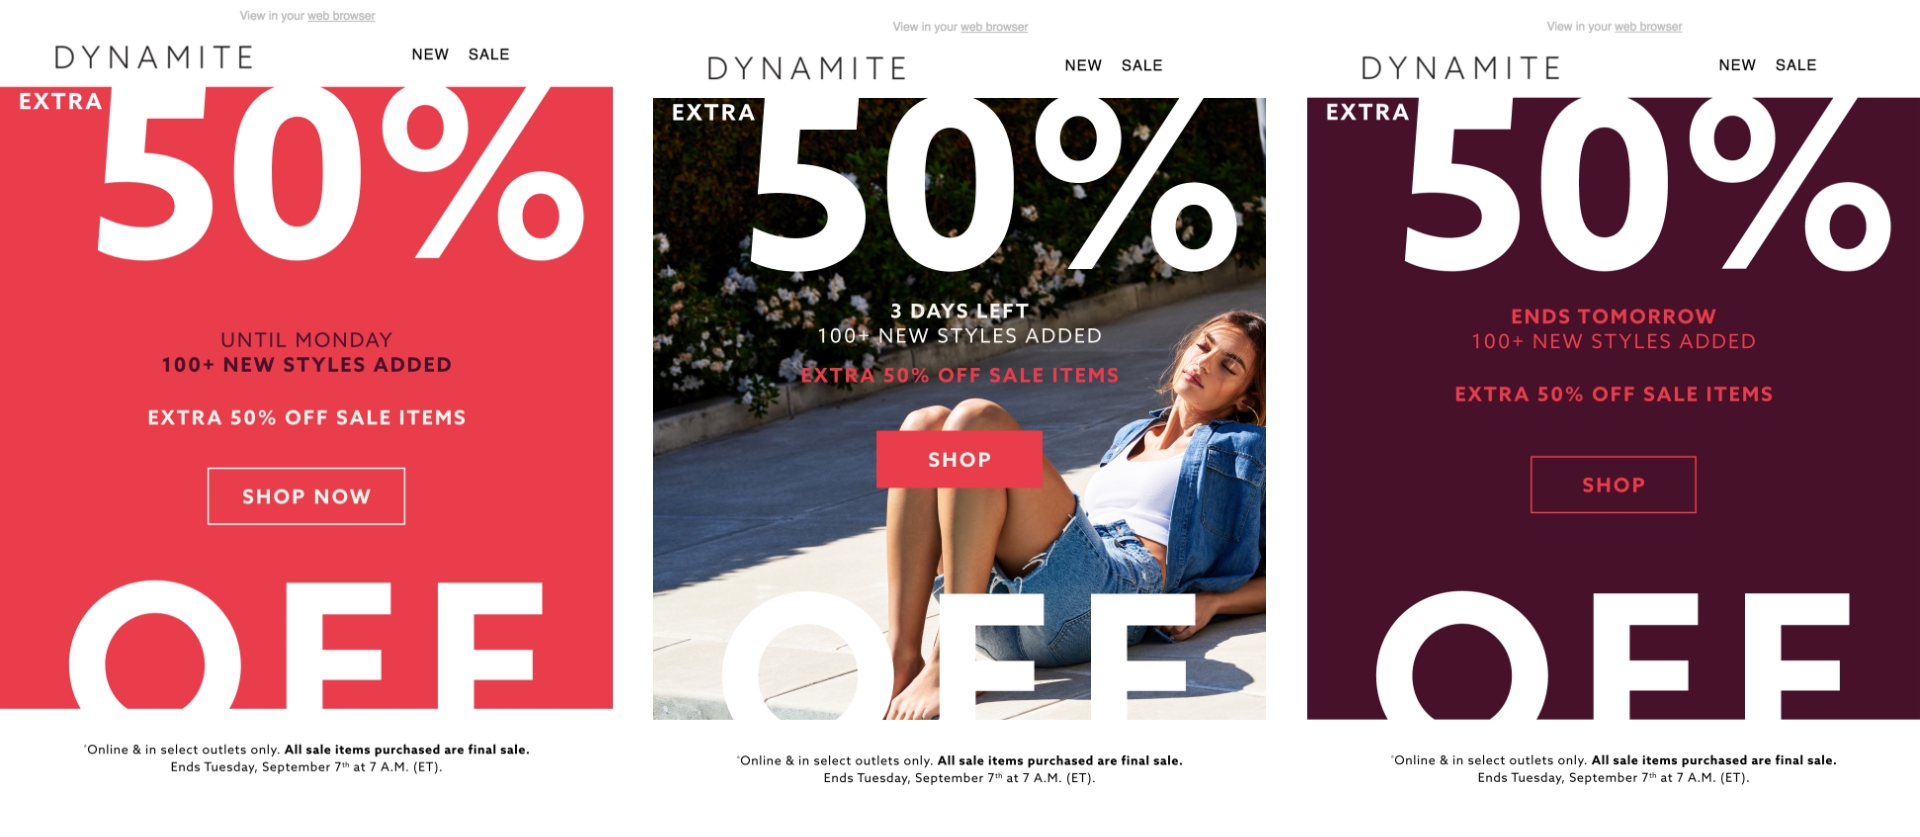The image size is (1920, 837).
Task: Click SHOP NOW button in red email
Action: 306,496
